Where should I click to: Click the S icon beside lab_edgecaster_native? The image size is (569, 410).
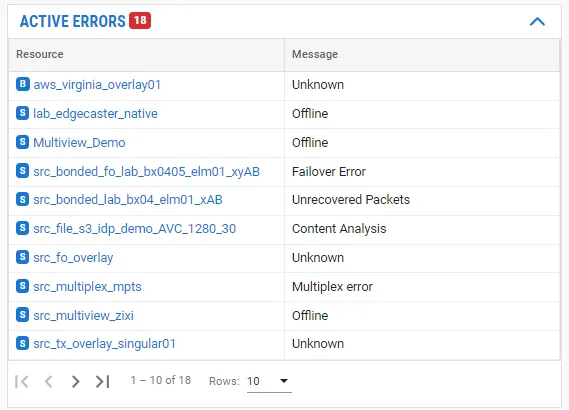pyautogui.click(x=22, y=113)
